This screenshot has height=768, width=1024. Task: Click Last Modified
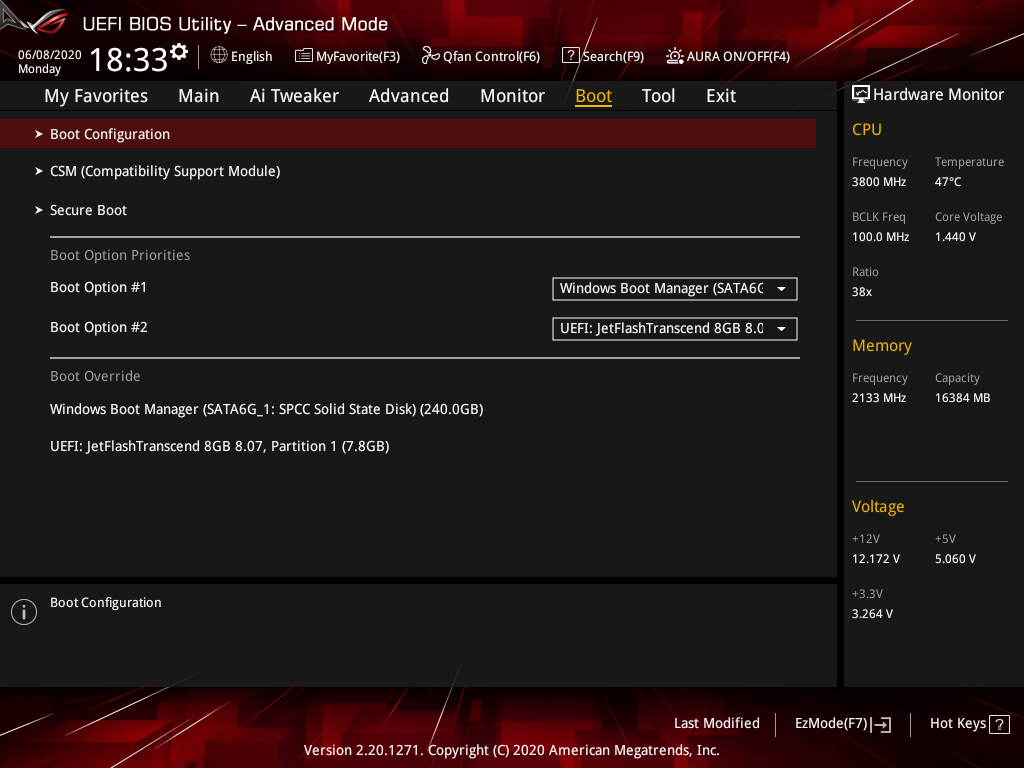pos(716,724)
